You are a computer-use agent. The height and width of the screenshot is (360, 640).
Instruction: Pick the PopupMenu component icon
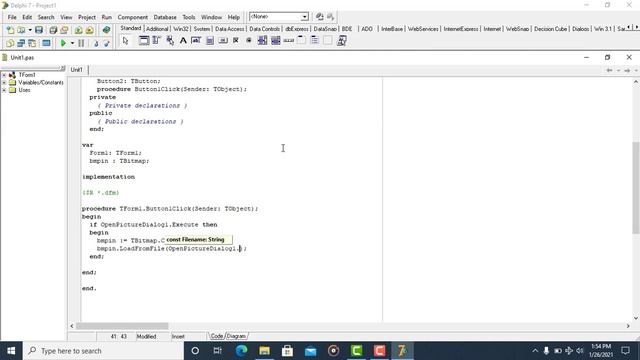pyautogui.click(x=170, y=40)
